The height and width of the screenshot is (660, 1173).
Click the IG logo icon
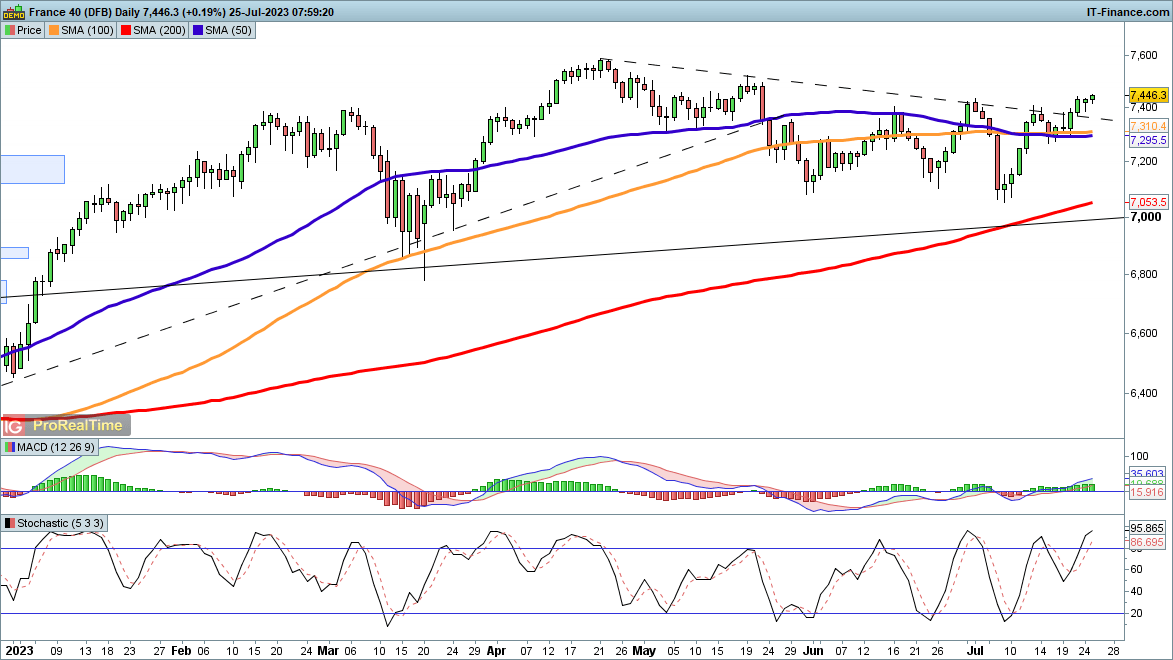(13, 426)
